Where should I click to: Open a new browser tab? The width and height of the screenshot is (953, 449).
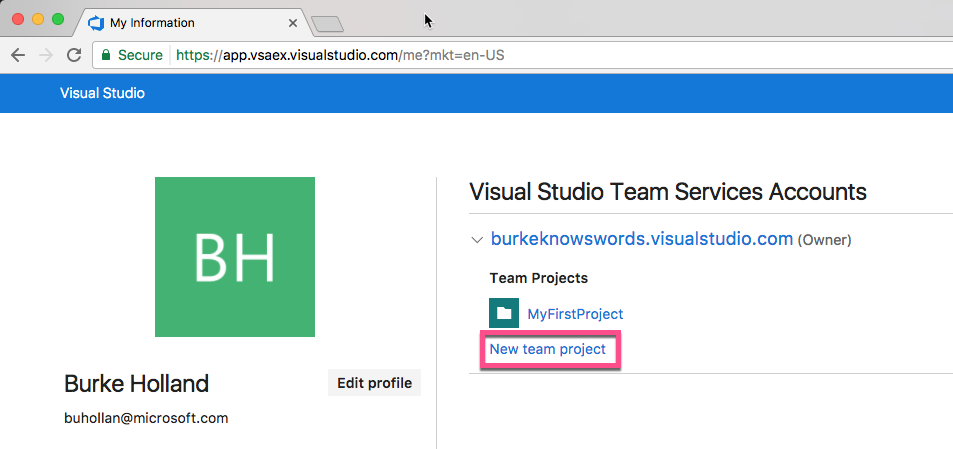tap(327, 23)
